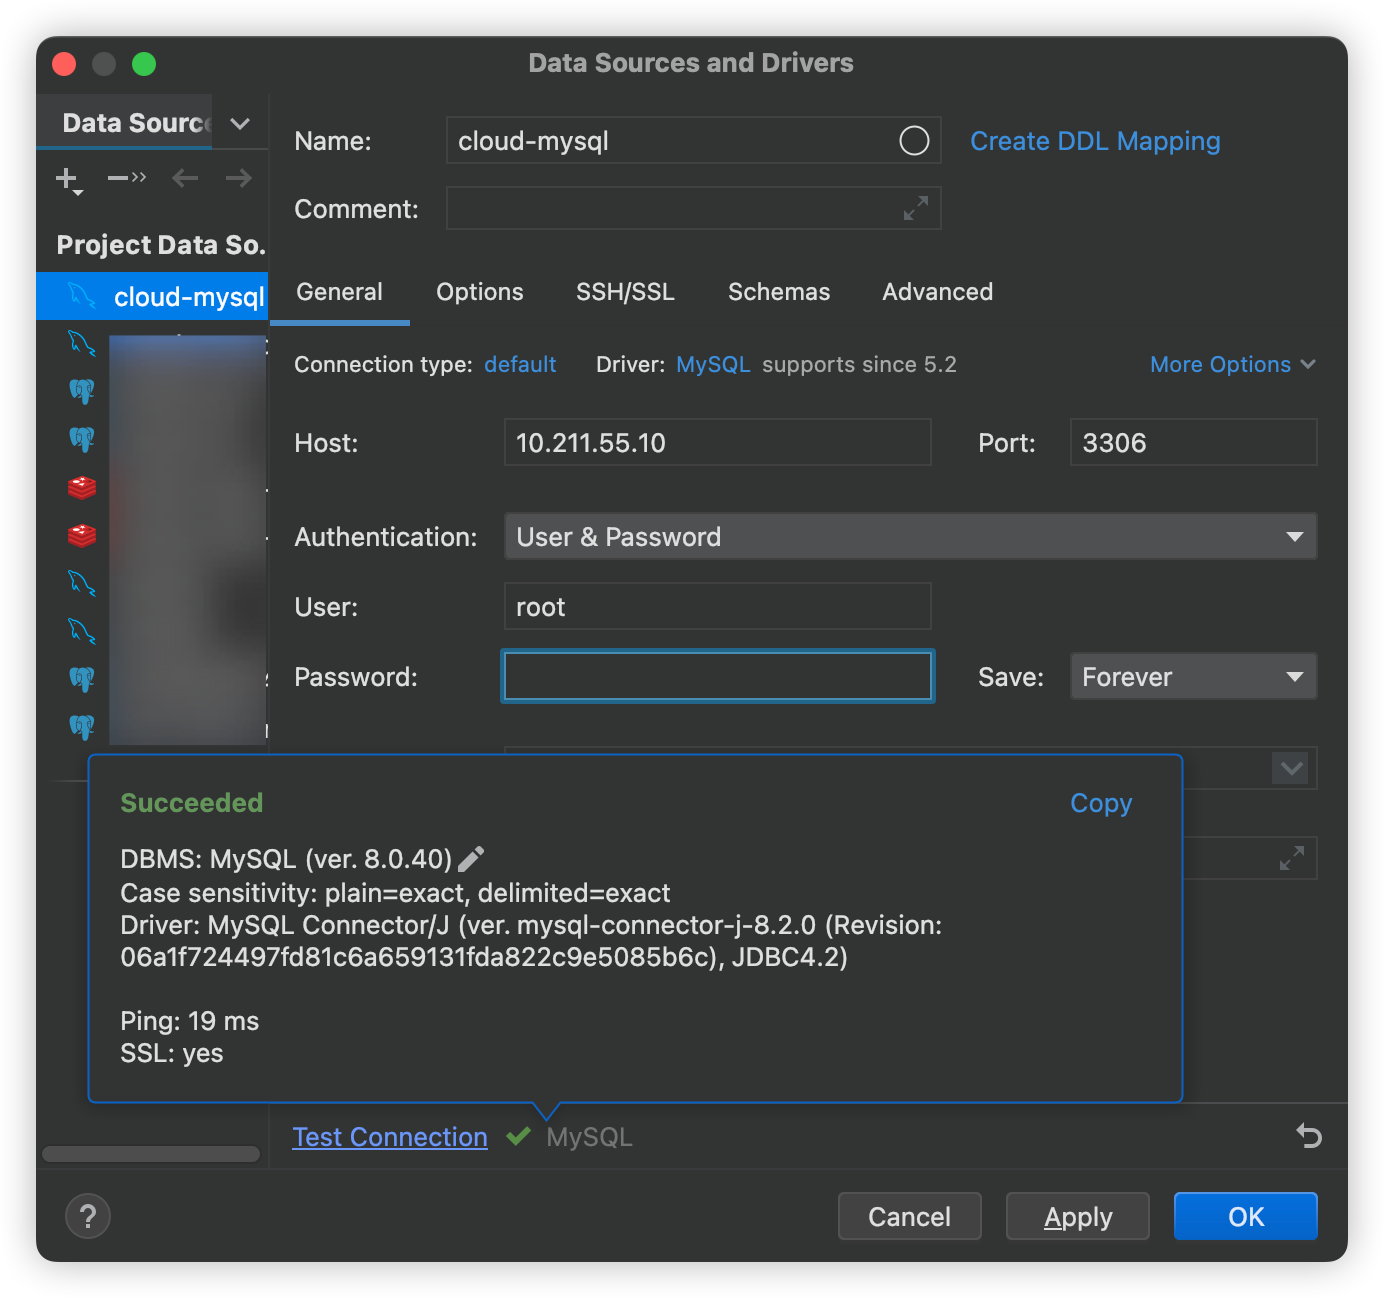Click the color circle in Name field

click(x=914, y=141)
